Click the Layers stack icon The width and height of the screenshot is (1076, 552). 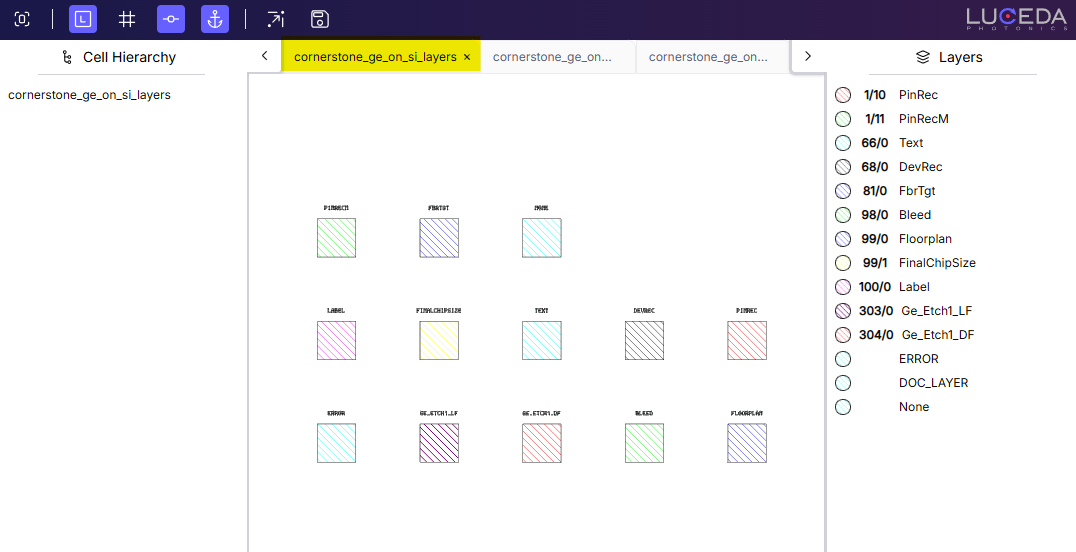tap(923, 58)
